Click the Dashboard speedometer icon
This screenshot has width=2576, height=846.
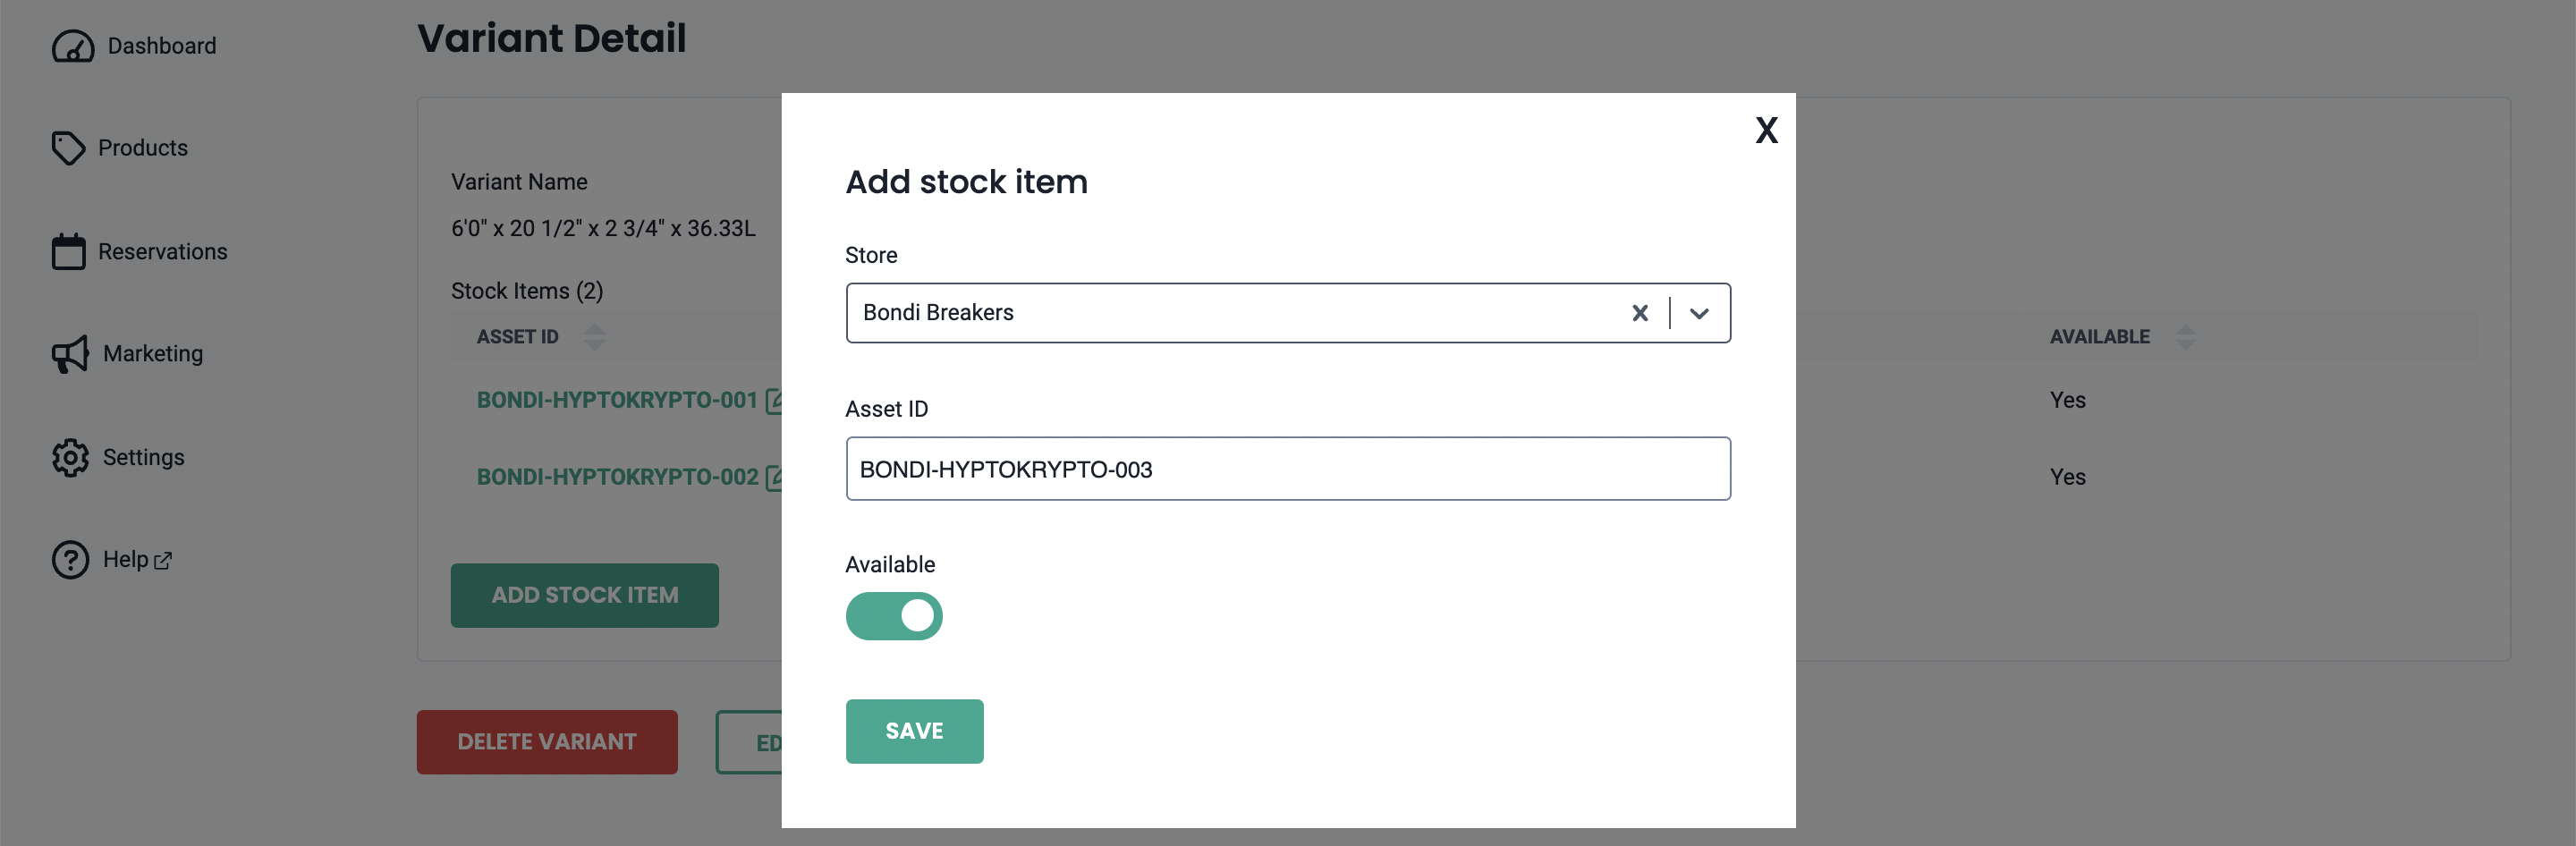[x=72, y=46]
